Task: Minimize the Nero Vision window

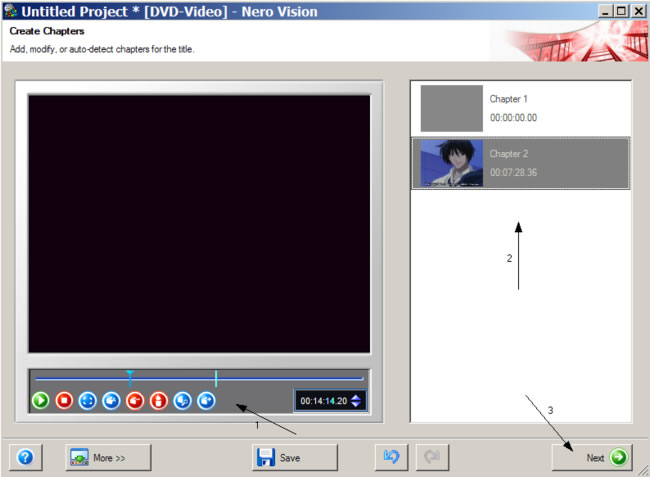Action: tap(605, 11)
